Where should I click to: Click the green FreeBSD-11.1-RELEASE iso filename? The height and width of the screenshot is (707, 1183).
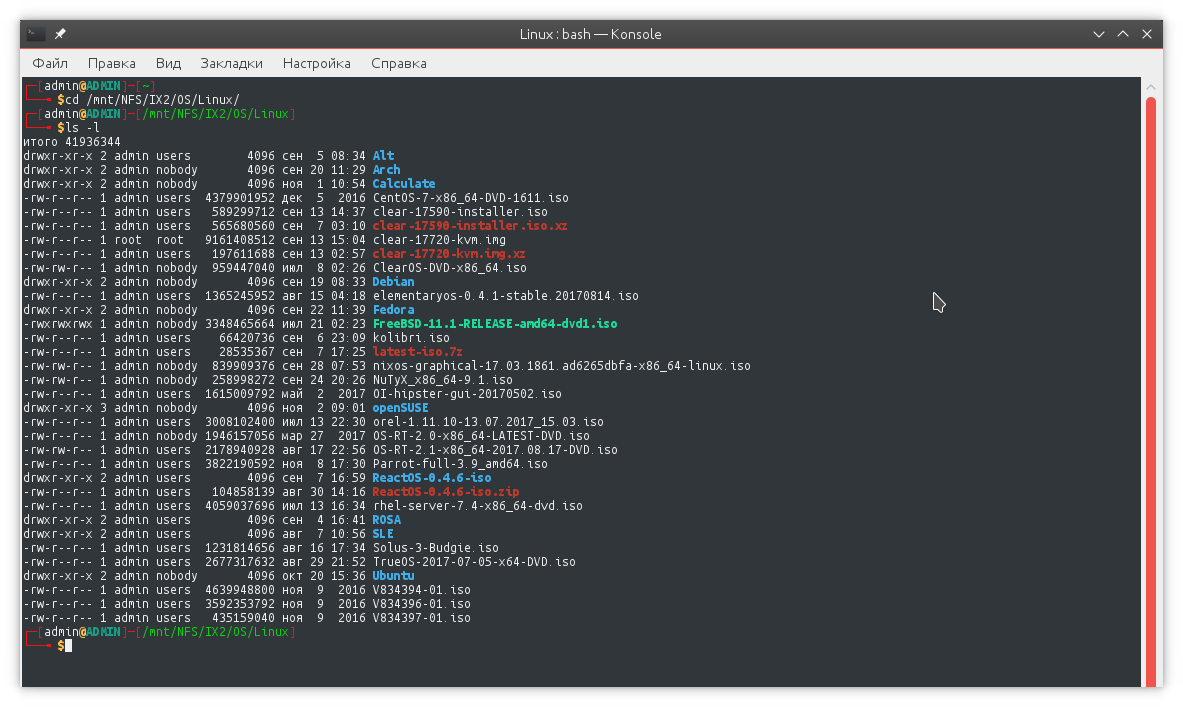(494, 324)
